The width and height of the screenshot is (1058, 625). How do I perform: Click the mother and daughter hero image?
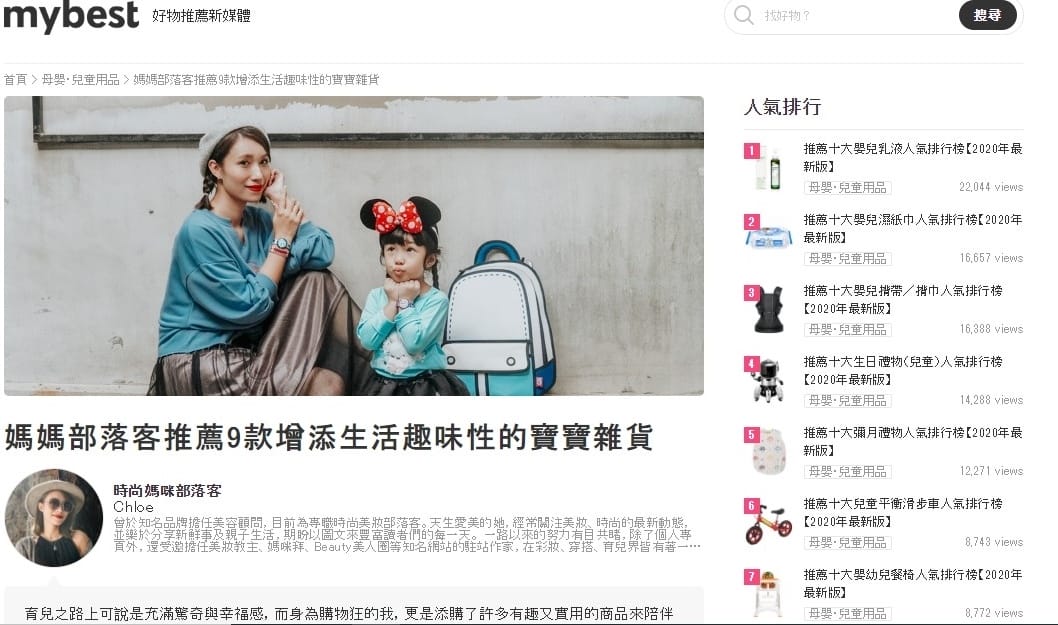(354, 246)
